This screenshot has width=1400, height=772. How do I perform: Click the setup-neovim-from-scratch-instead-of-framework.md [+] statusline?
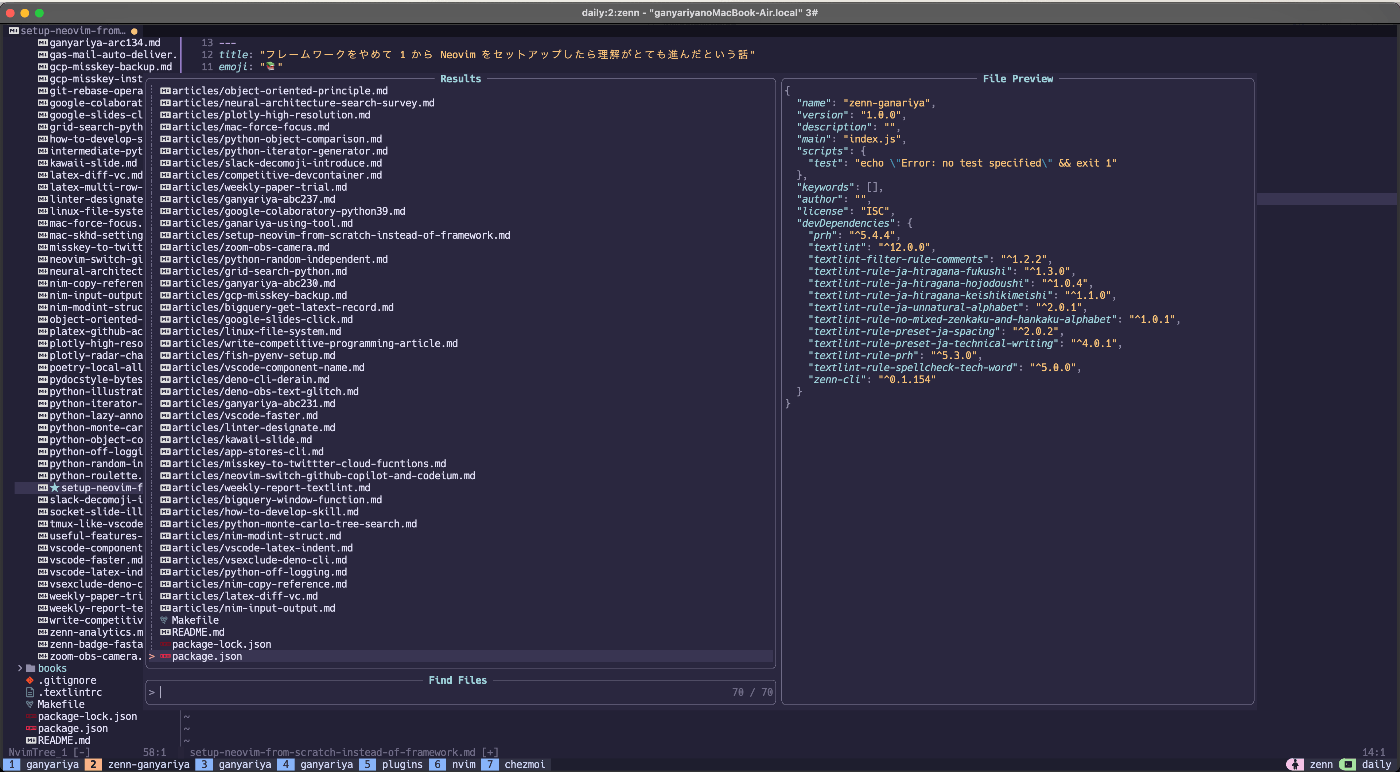point(344,752)
